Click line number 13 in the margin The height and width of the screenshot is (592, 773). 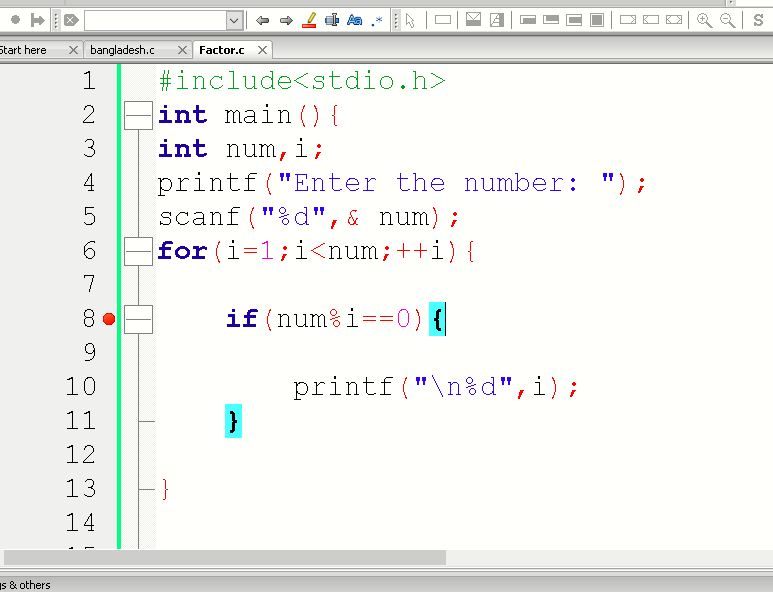pyautogui.click(x=81, y=488)
